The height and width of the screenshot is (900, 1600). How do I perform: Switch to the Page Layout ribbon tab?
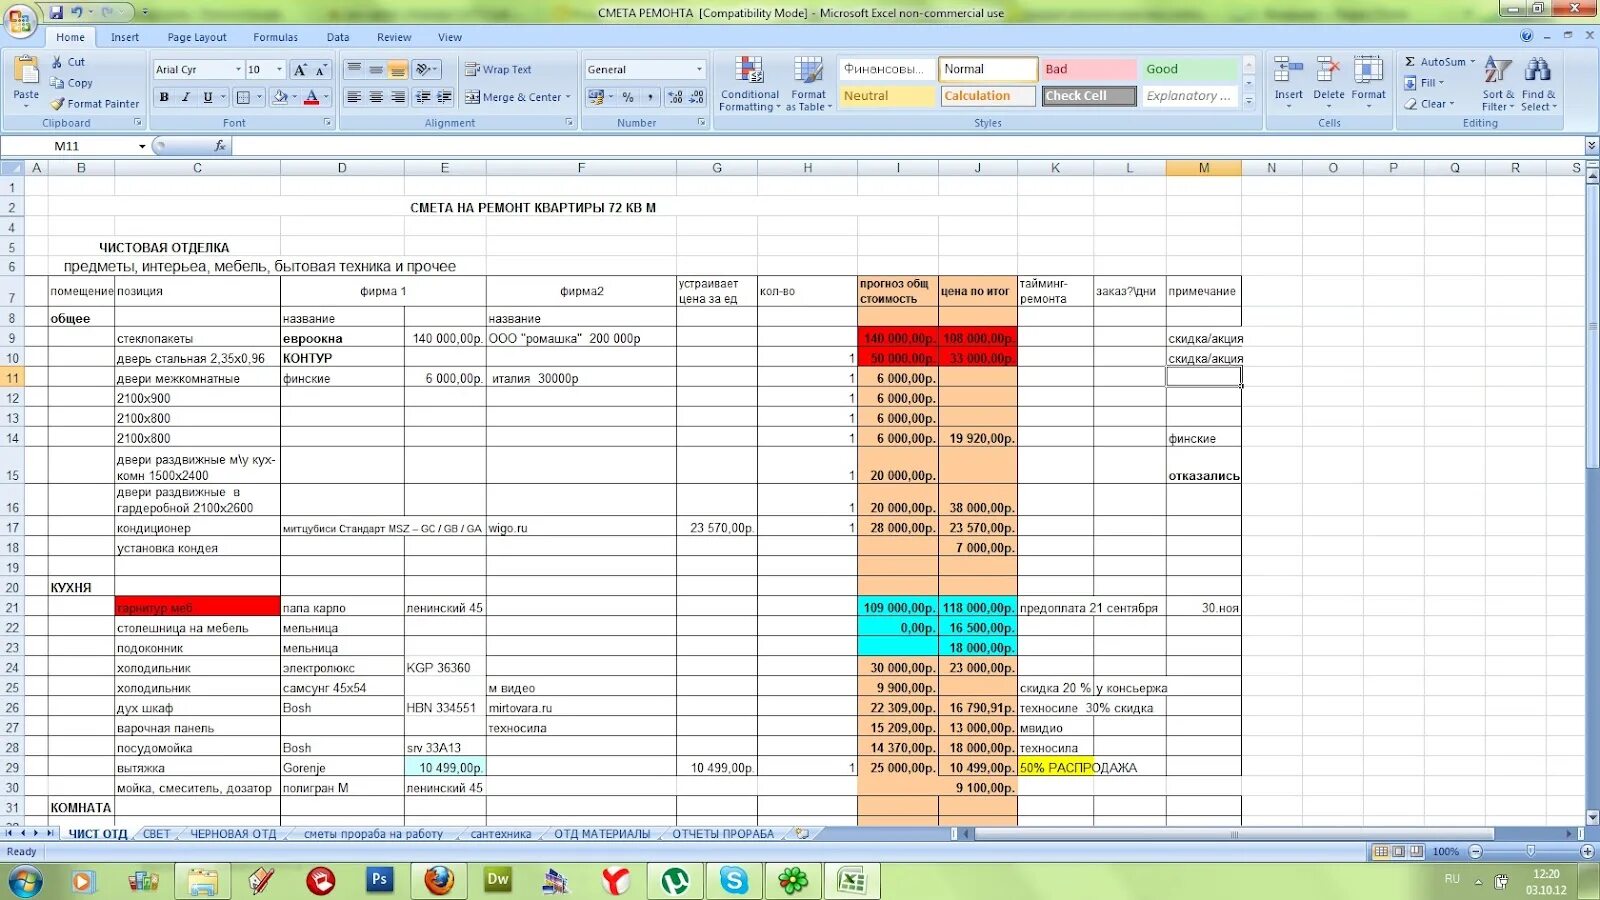[x=197, y=37]
